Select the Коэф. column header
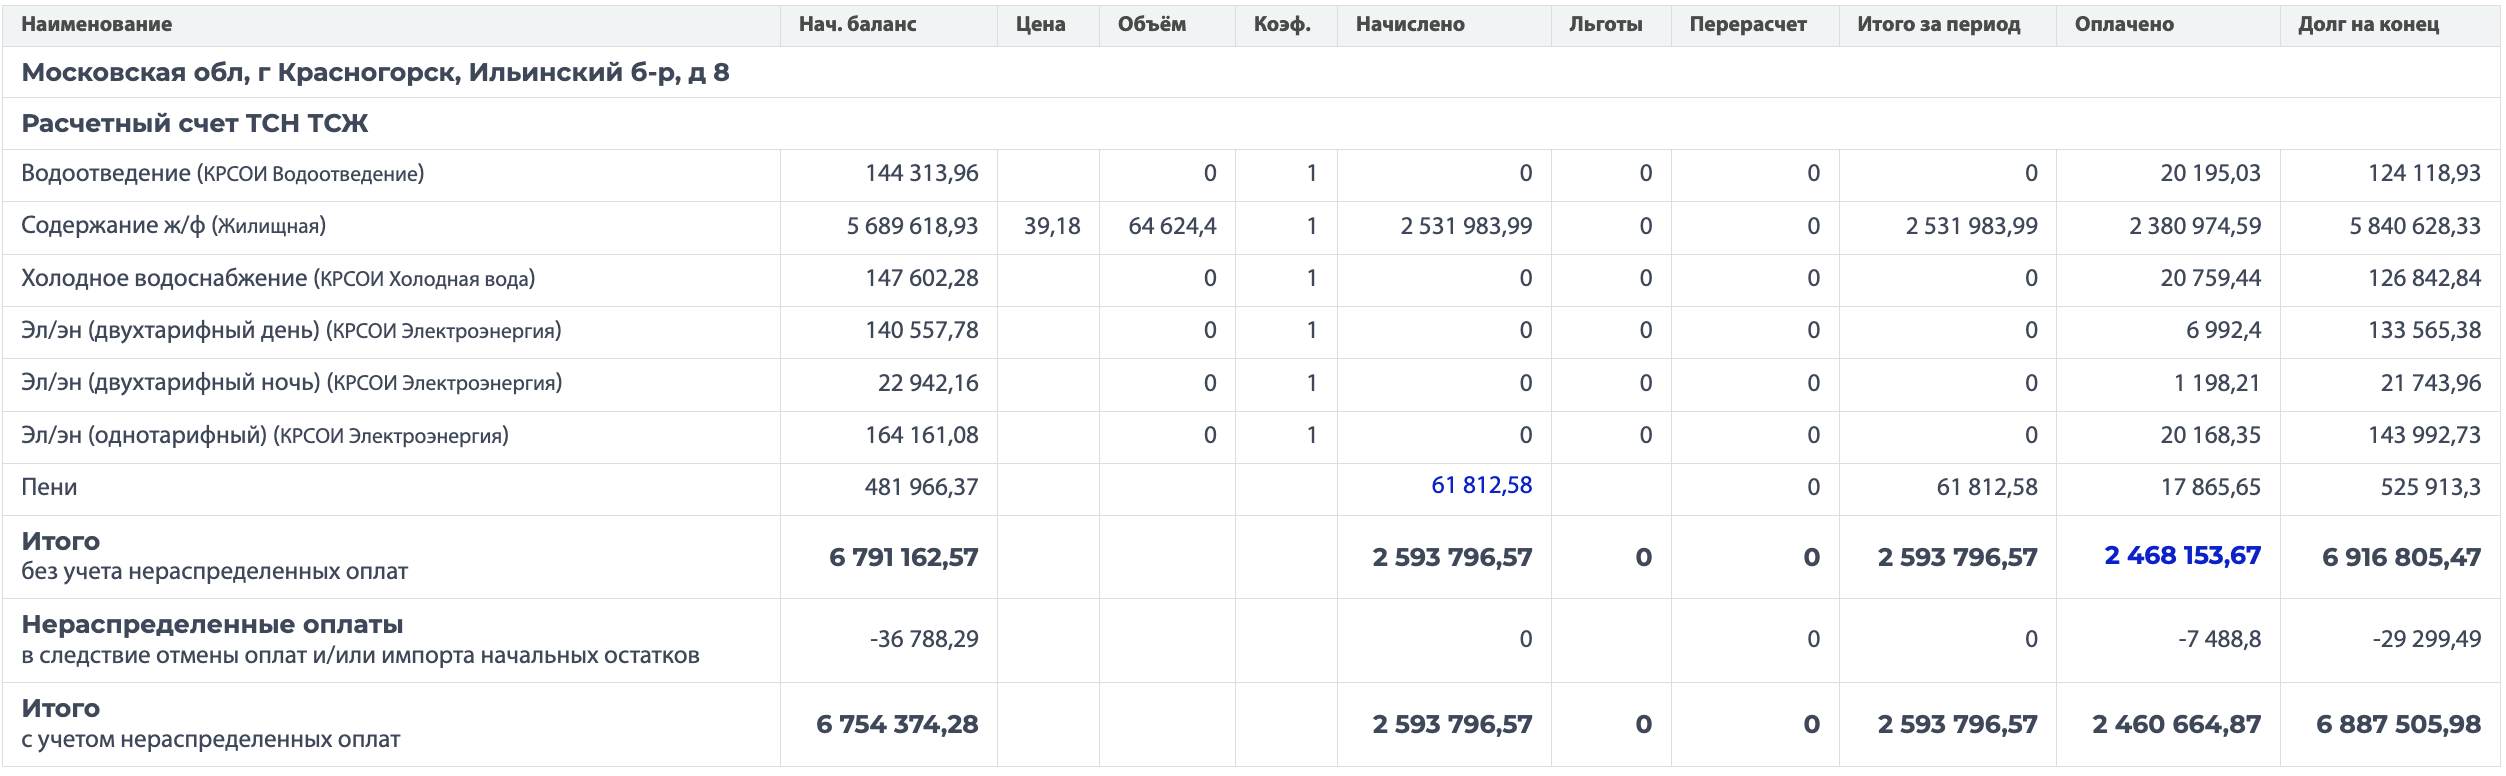Image resolution: width=2506 pixels, height=776 pixels. tap(1282, 25)
